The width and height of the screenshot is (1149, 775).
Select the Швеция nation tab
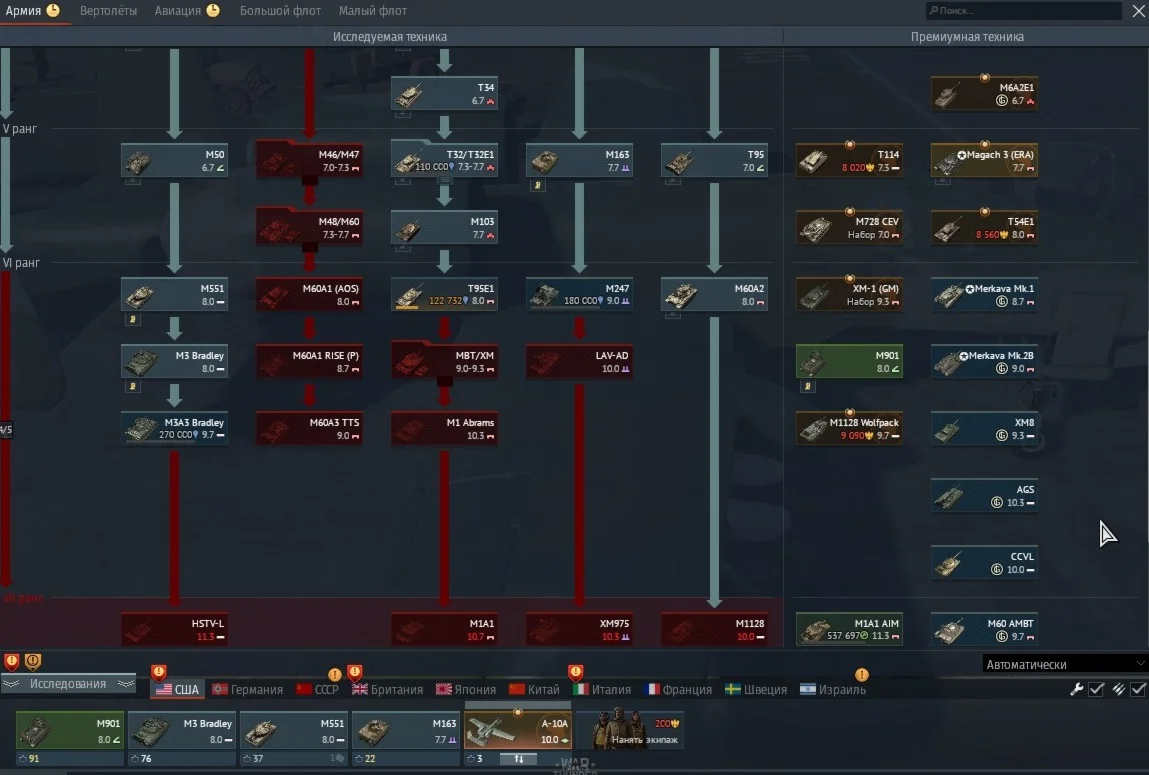(758, 689)
